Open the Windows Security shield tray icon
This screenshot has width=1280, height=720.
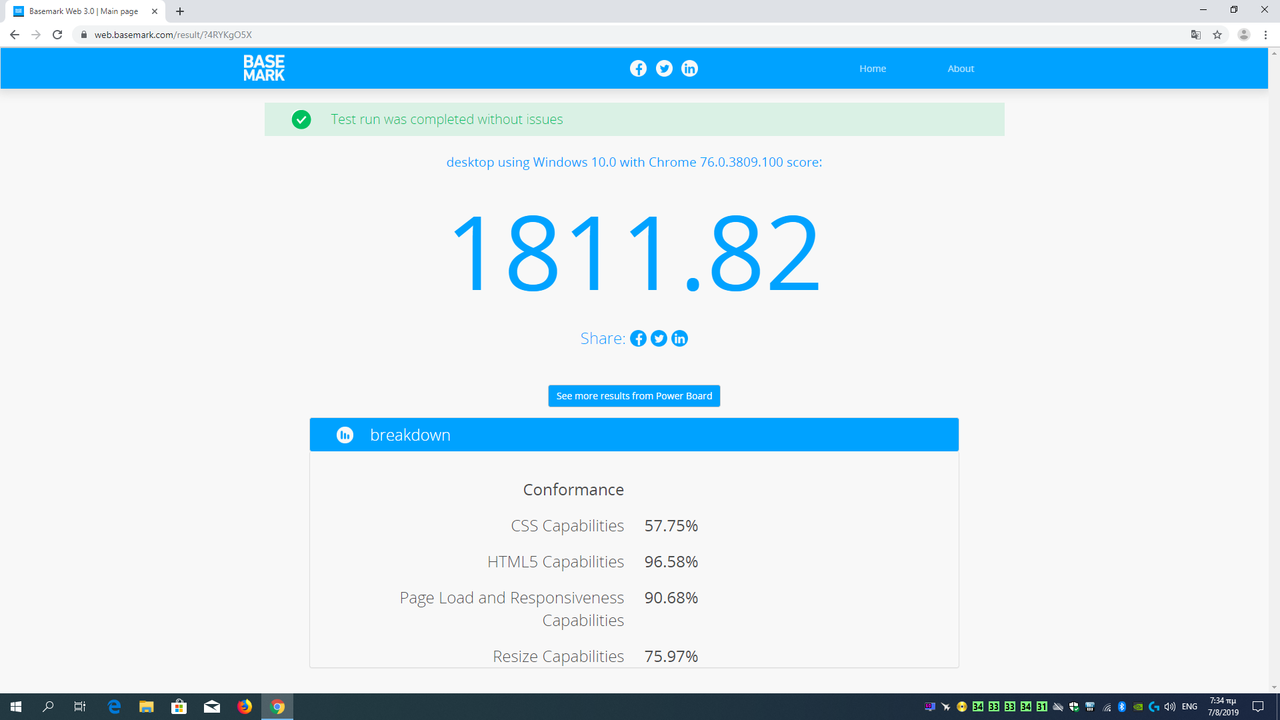(1074, 707)
